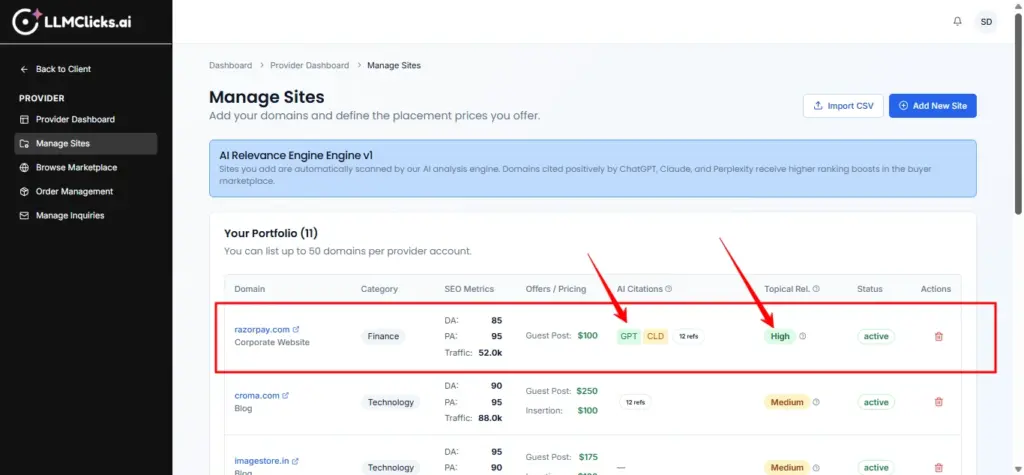The width and height of the screenshot is (1024, 475).
Task: Open the SD user avatar menu
Action: (x=986, y=21)
